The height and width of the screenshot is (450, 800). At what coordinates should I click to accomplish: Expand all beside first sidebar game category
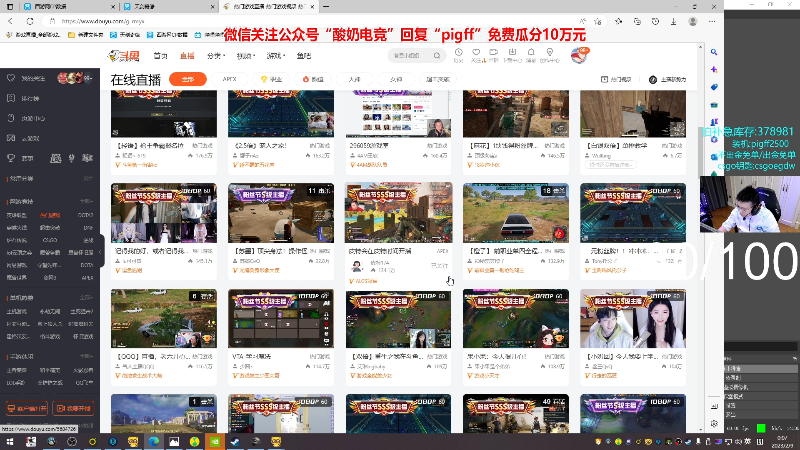click(x=86, y=202)
